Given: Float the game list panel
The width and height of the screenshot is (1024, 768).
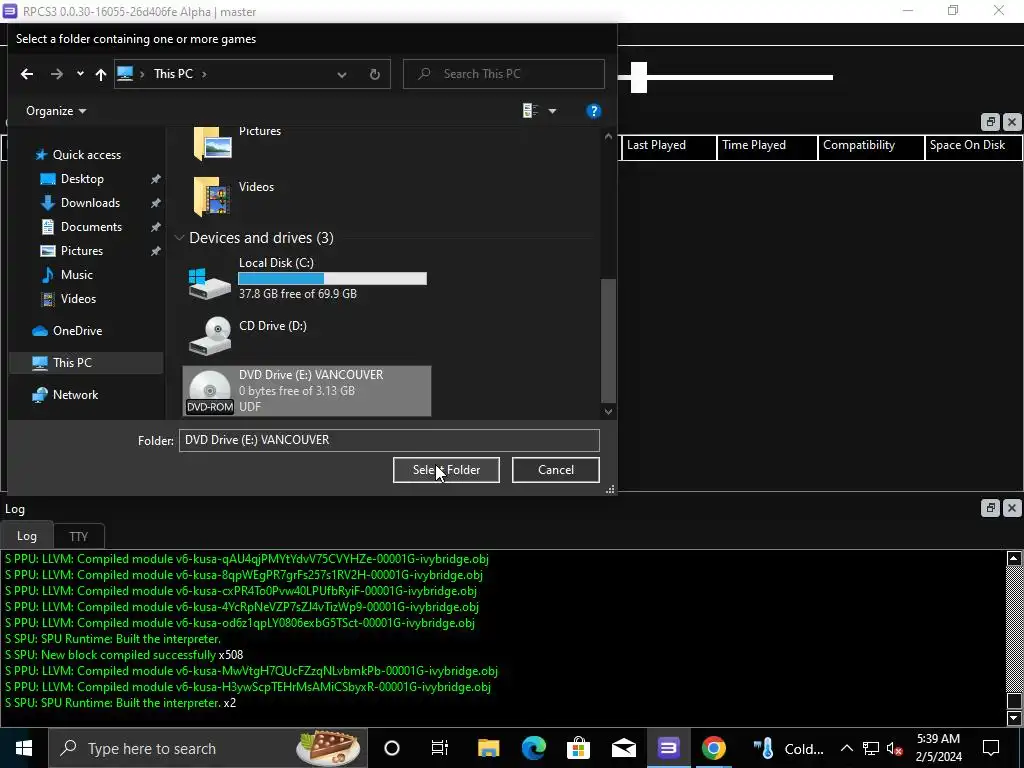Looking at the screenshot, I should point(990,122).
